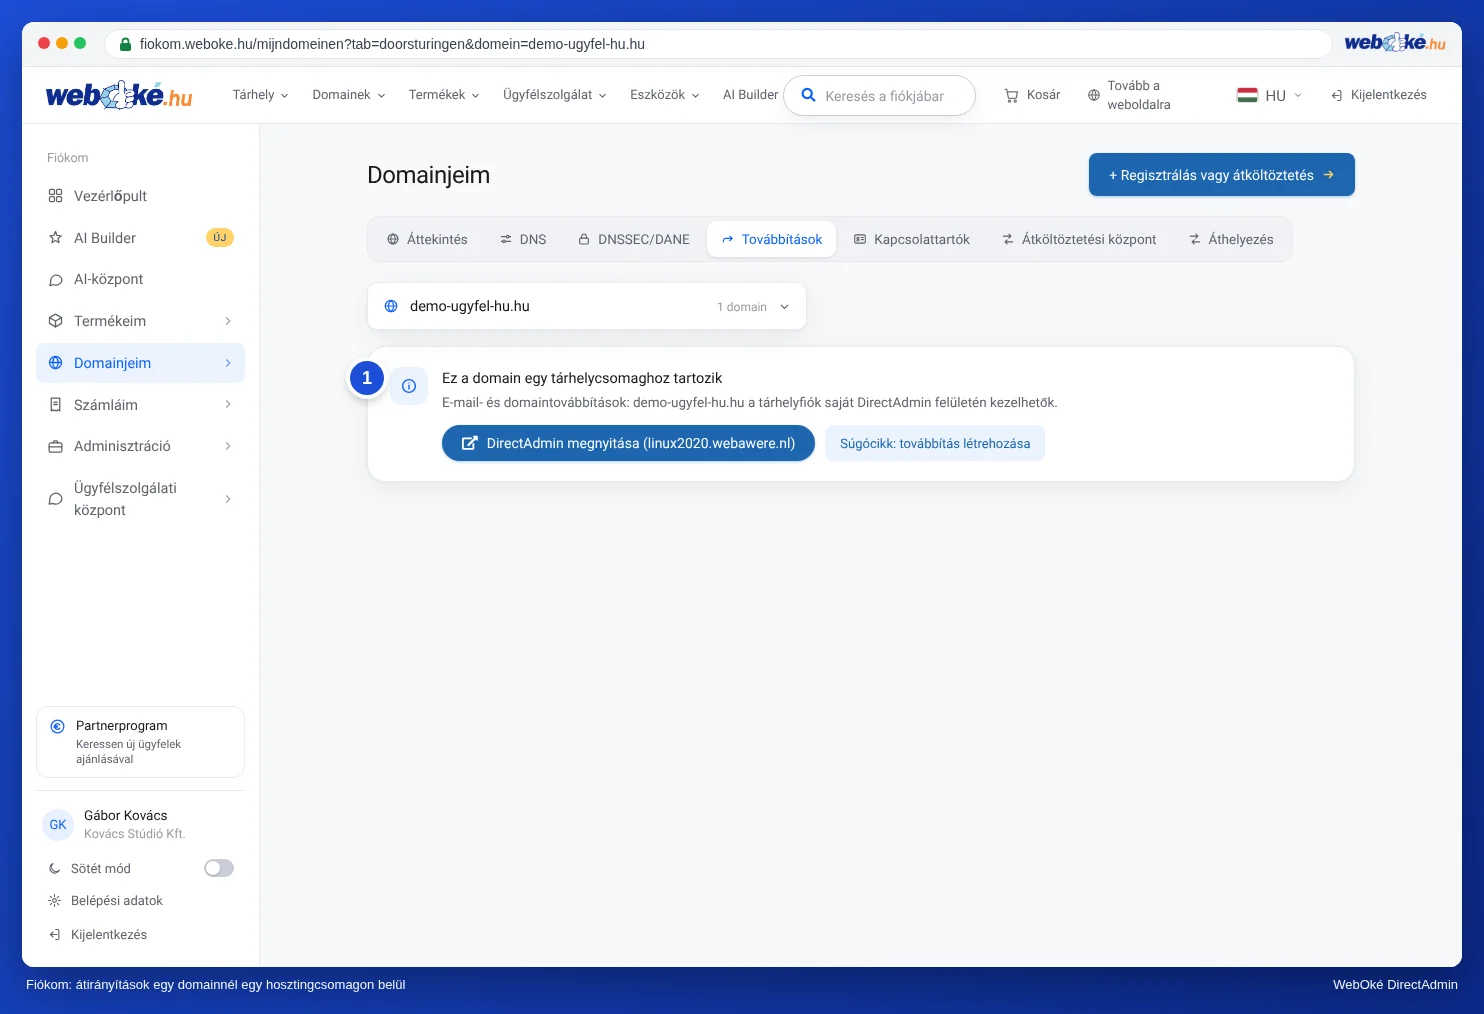Switch to the DNS tab
Screen dimensions: 1484x1014
[523, 240]
